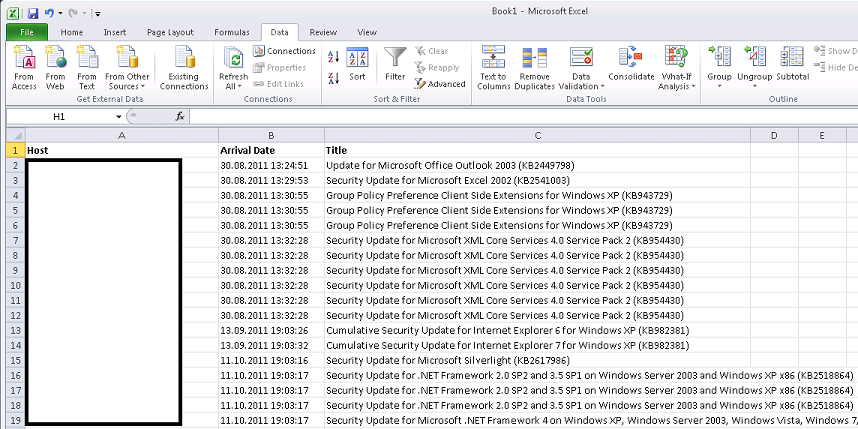Switch to the Insert tab
The image size is (858, 429).
point(115,32)
